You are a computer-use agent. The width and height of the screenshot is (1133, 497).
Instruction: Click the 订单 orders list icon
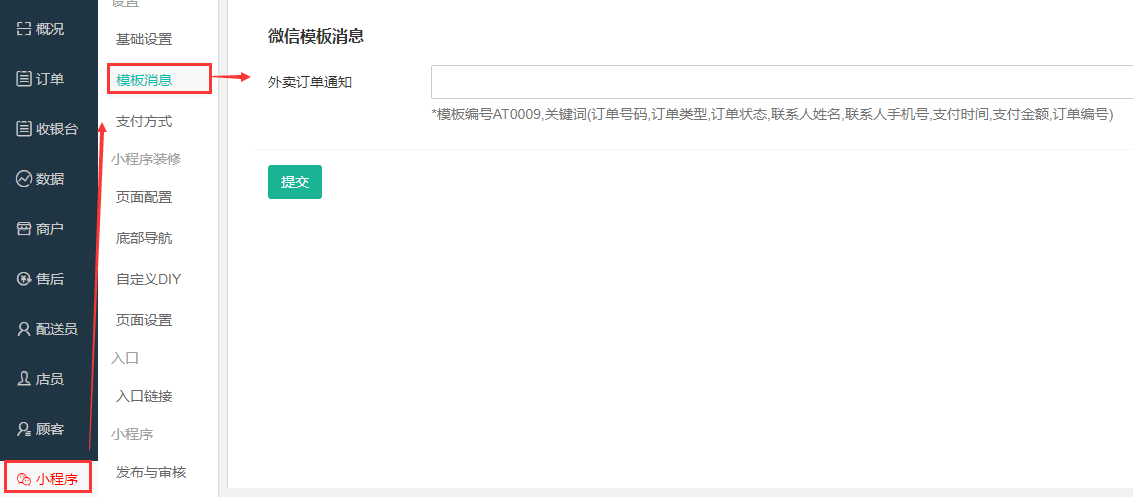(x=24, y=79)
